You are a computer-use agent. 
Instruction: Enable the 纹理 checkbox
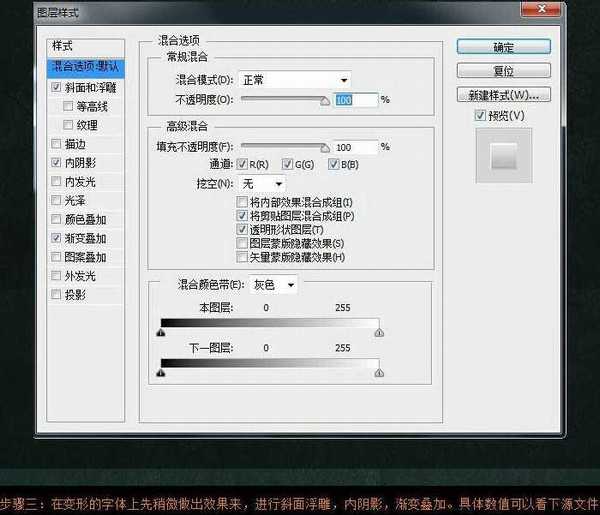(68, 124)
